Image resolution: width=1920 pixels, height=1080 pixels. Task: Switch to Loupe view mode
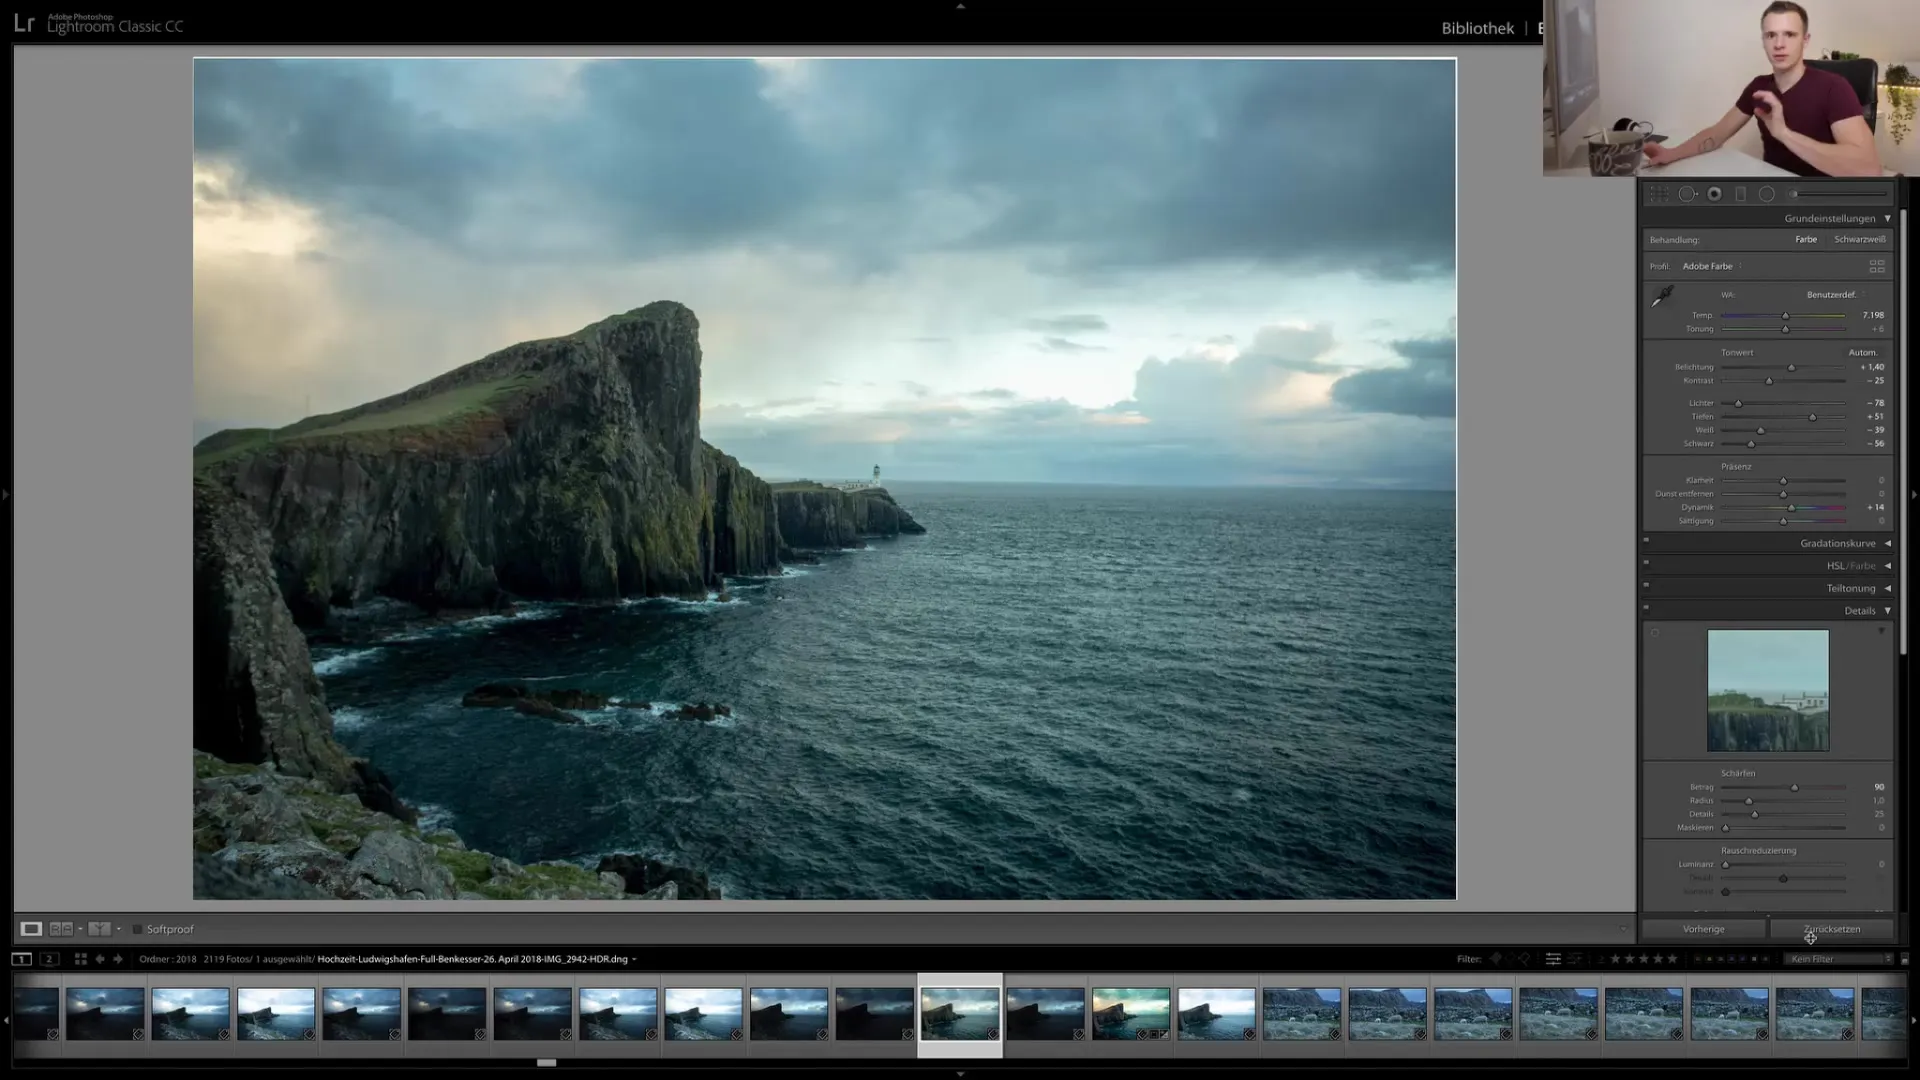coord(31,929)
